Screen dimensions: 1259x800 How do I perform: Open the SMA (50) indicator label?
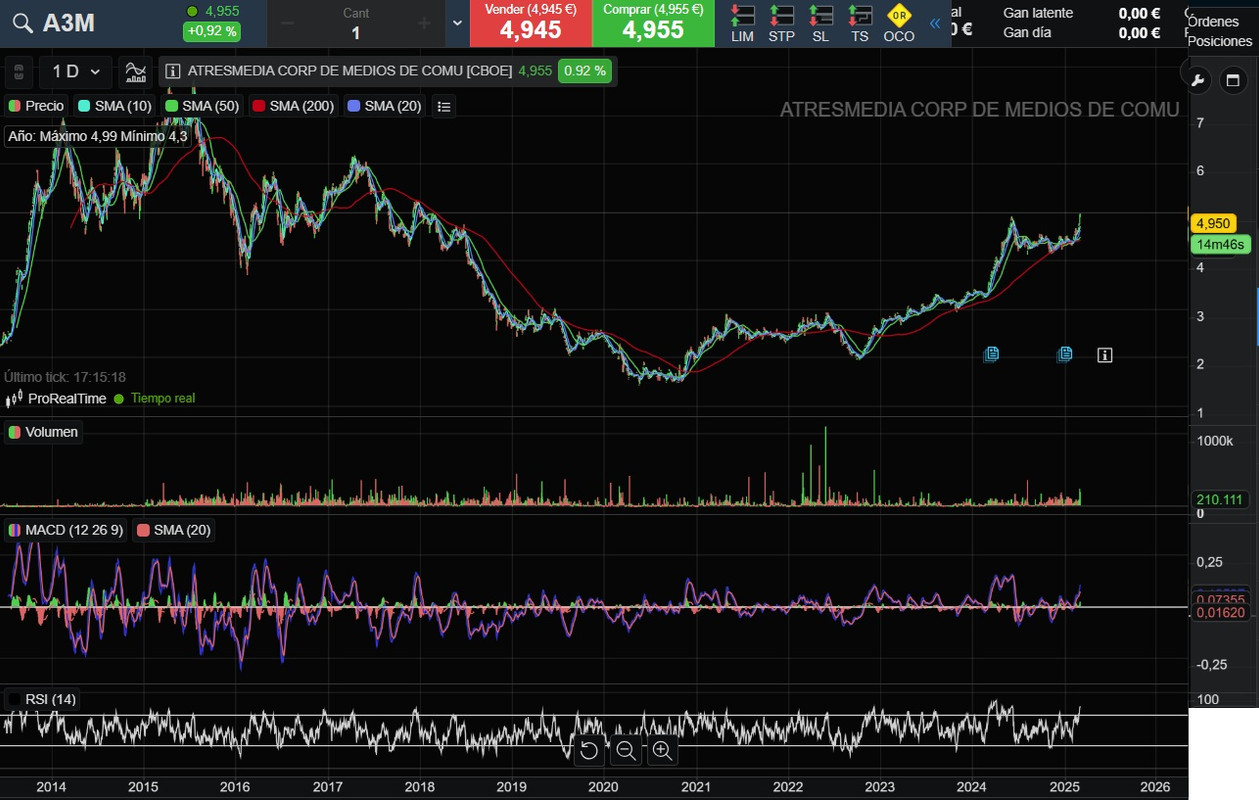(202, 106)
